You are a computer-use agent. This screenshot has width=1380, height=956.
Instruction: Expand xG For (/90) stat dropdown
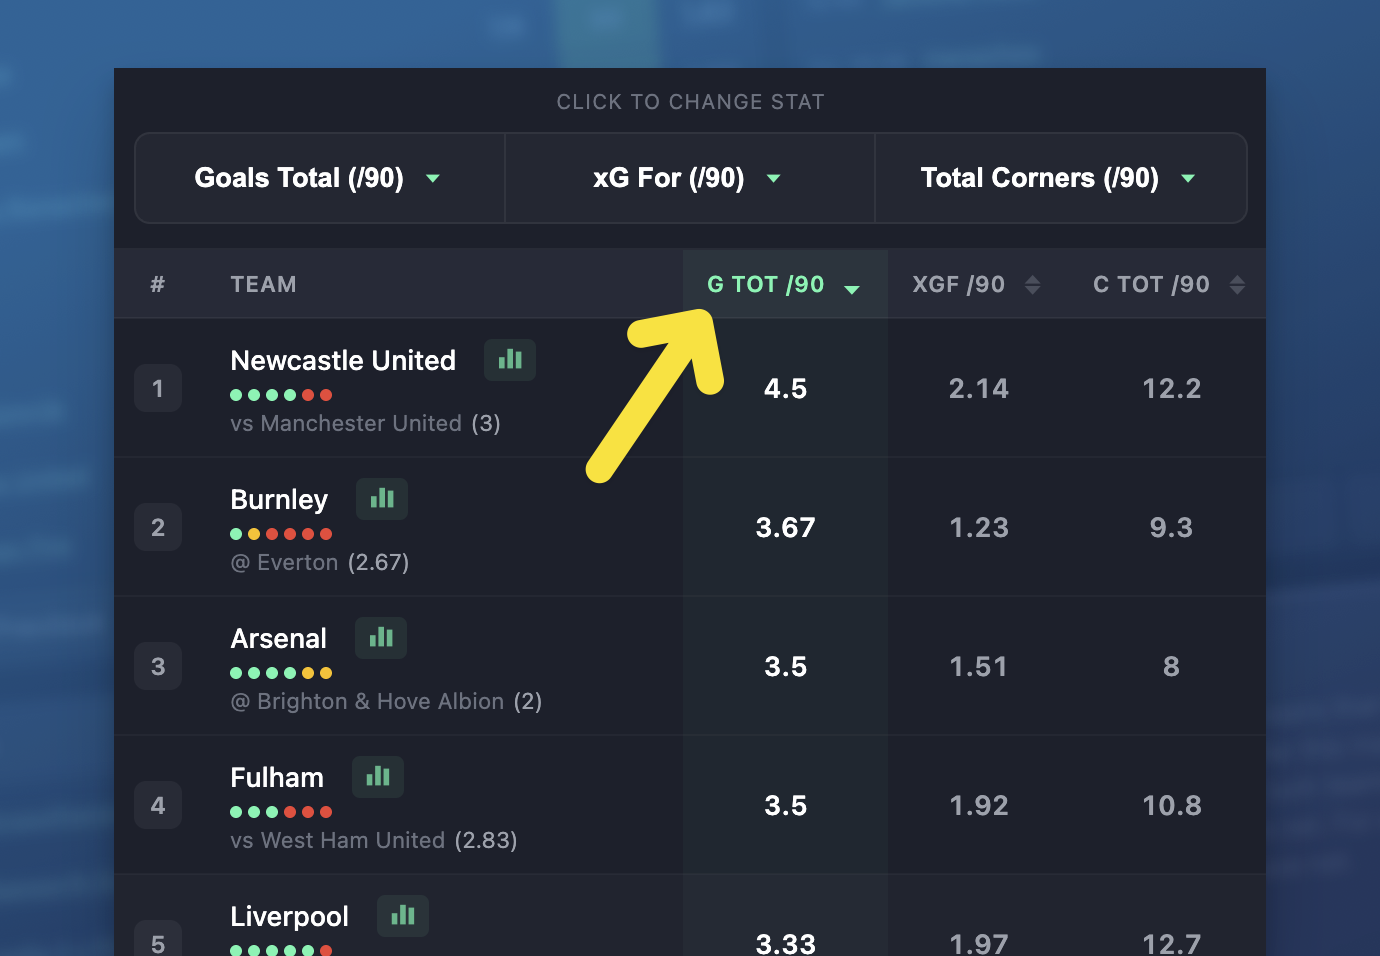689,178
